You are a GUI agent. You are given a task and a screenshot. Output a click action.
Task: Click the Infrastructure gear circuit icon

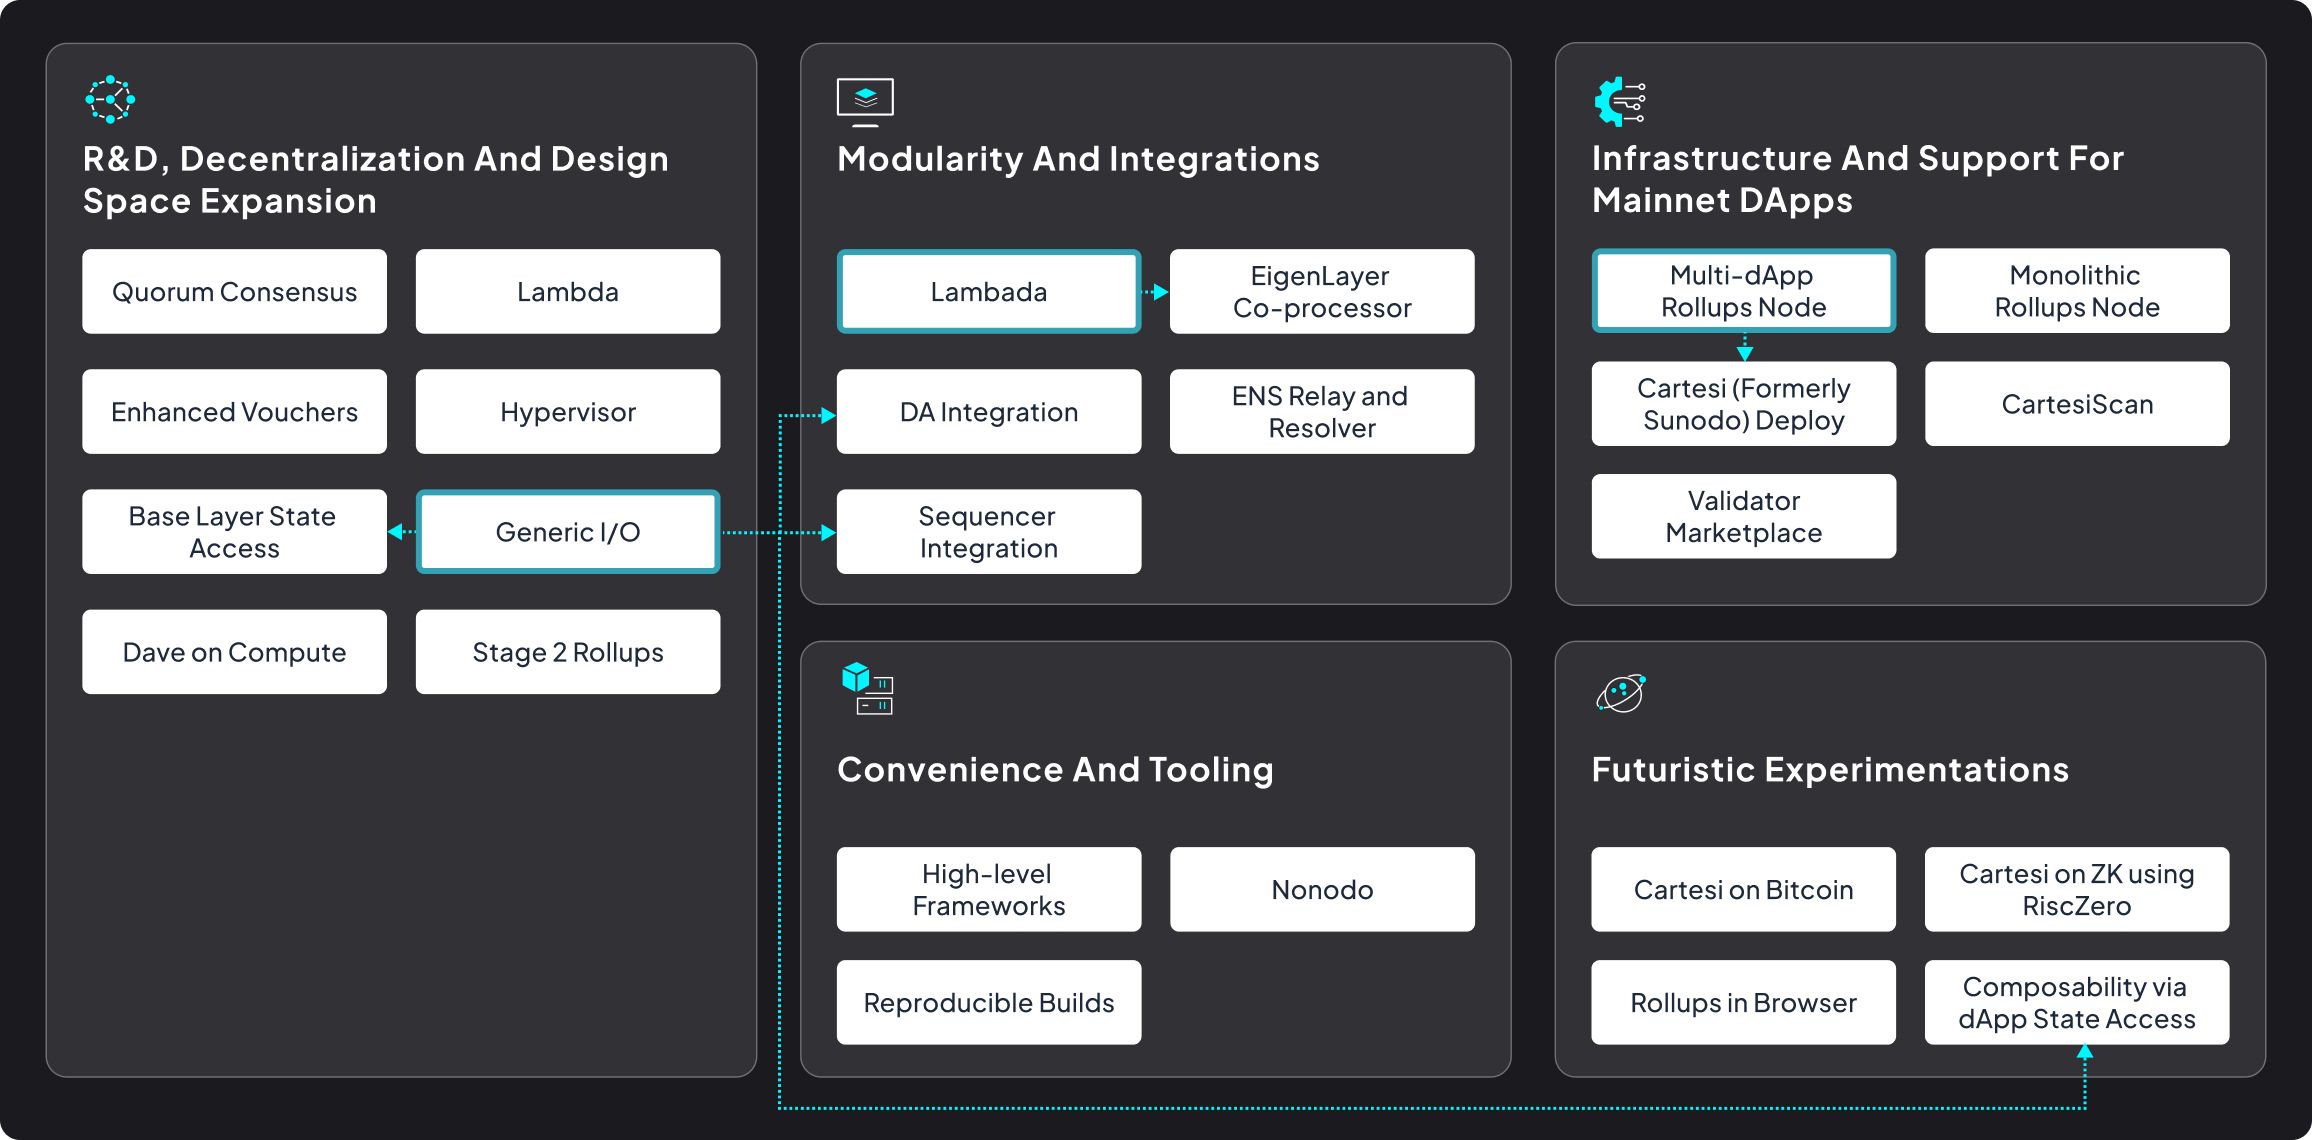tap(1620, 102)
